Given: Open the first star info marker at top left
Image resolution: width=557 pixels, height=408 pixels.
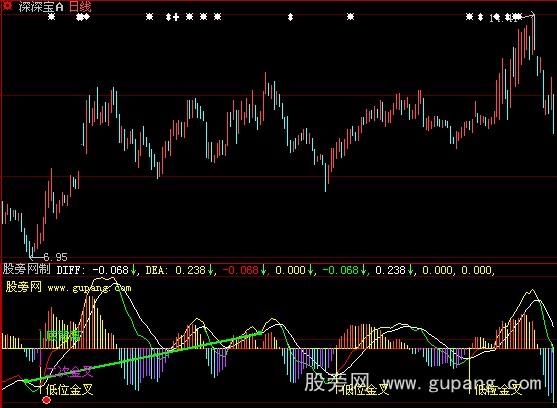Looking at the screenshot, I should [x=52, y=17].
